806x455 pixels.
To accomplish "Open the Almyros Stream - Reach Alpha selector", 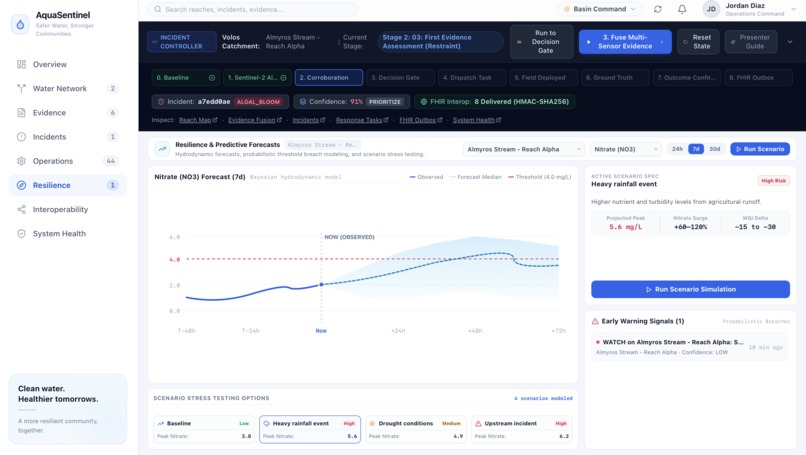I will (524, 149).
